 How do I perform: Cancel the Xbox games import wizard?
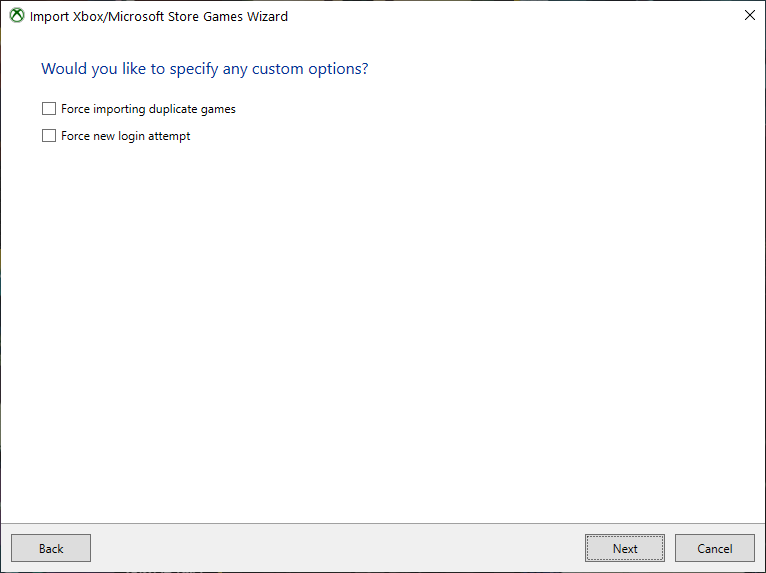[715, 548]
